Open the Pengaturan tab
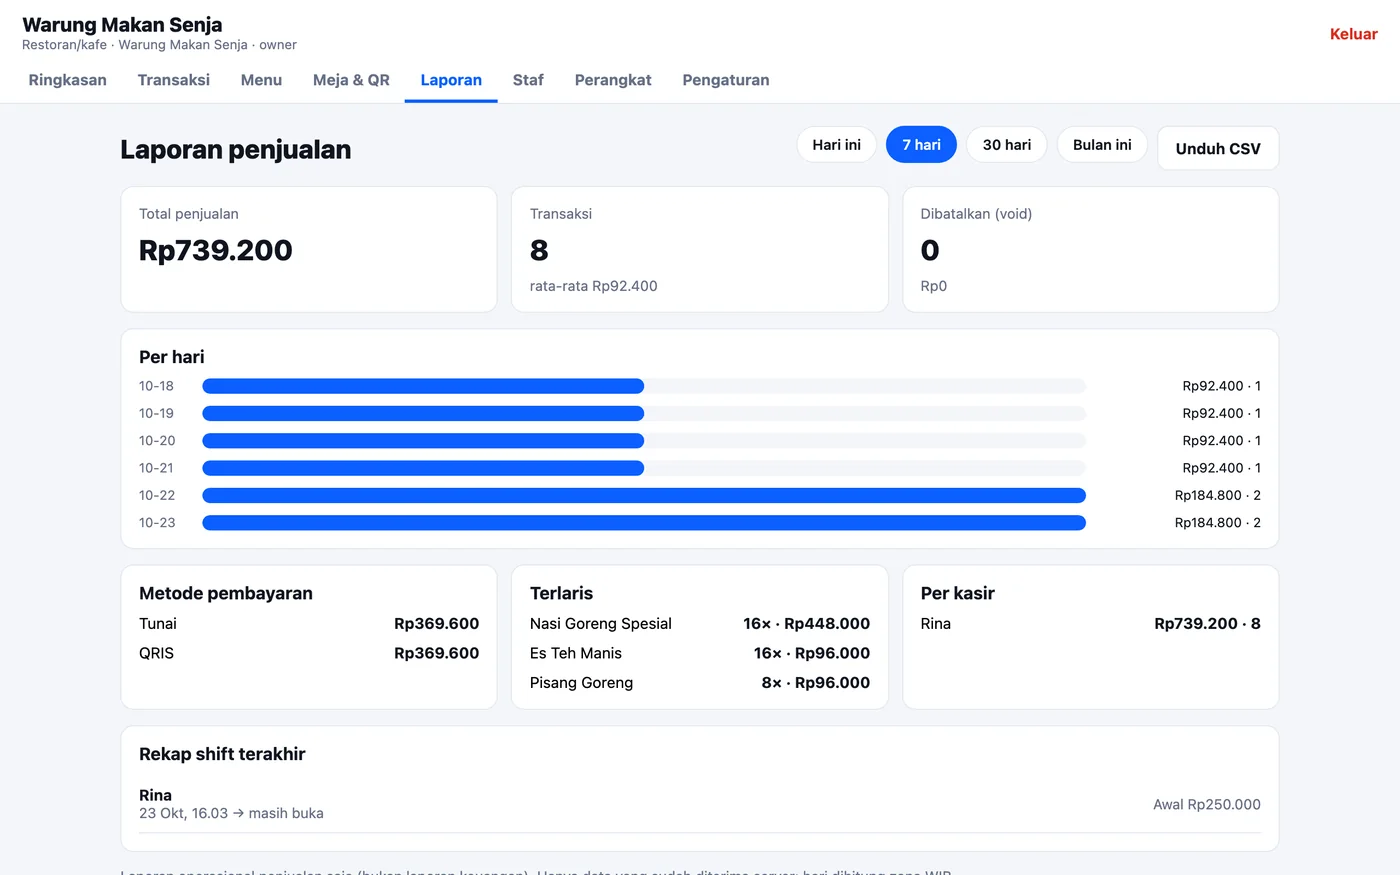Image resolution: width=1400 pixels, height=875 pixels. click(x=726, y=80)
